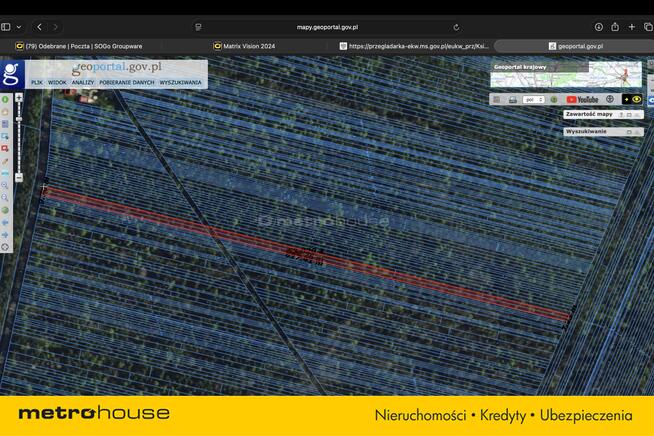Click the zoom in plus button on slider
The width and height of the screenshot is (654, 436).
[x=18, y=100]
